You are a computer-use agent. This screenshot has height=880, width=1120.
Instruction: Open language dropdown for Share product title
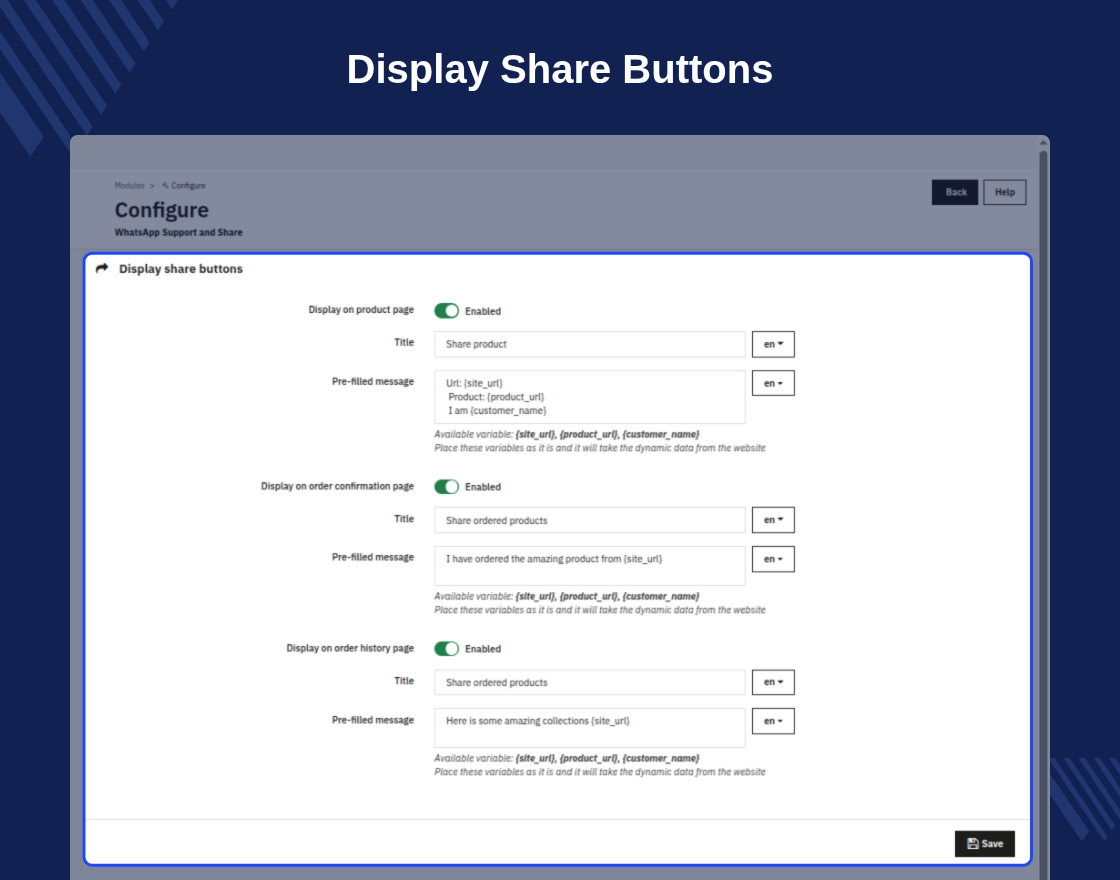tap(773, 344)
